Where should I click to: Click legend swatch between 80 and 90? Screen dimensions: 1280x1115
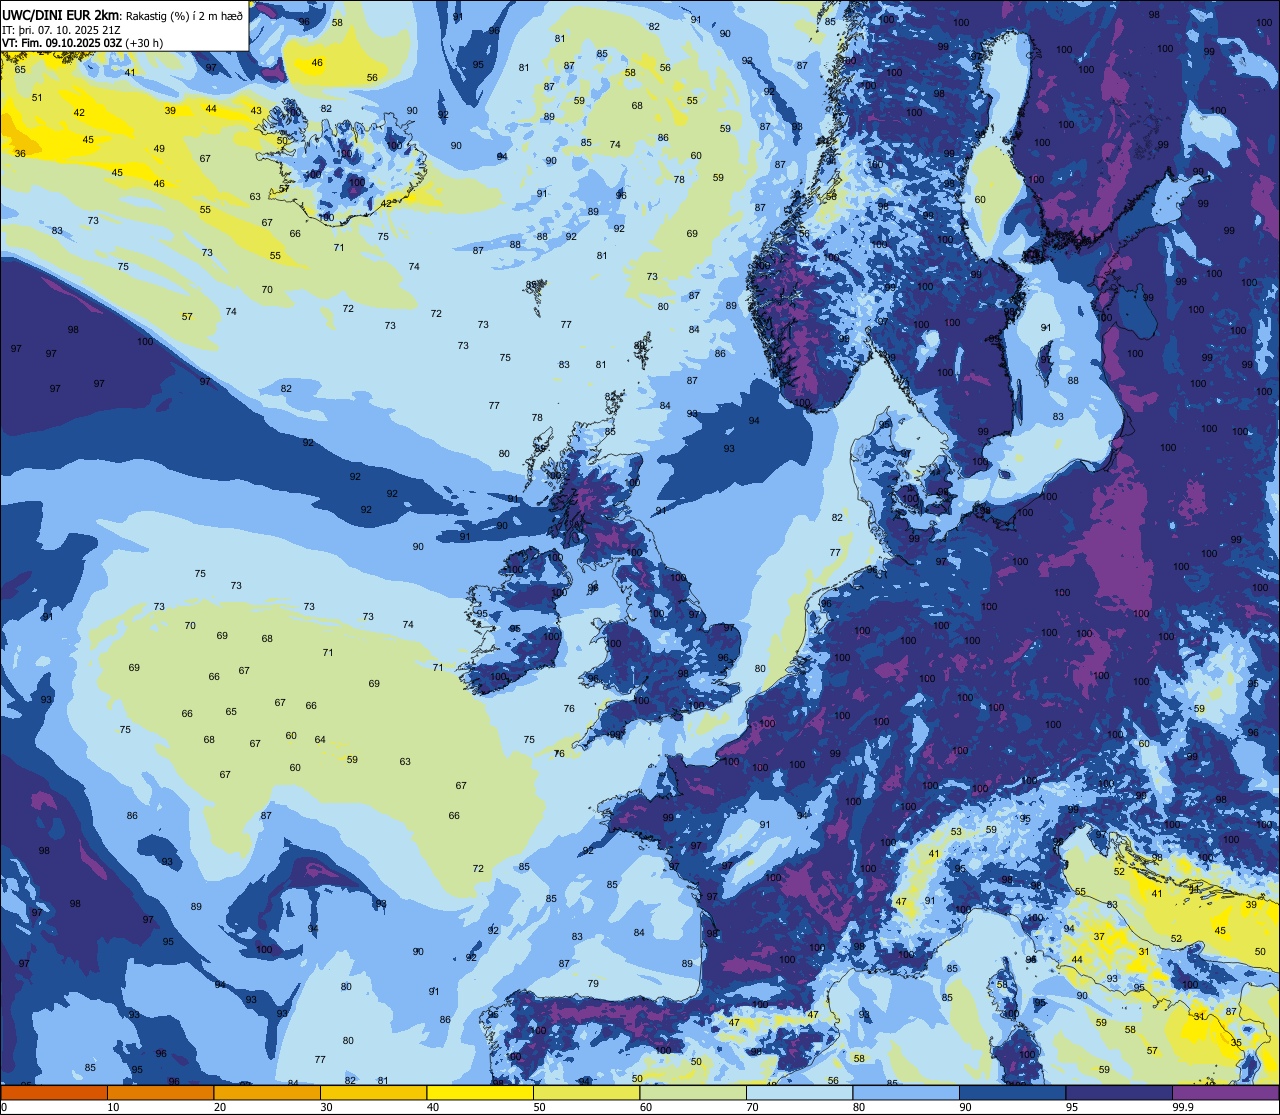pyautogui.click(x=906, y=1092)
